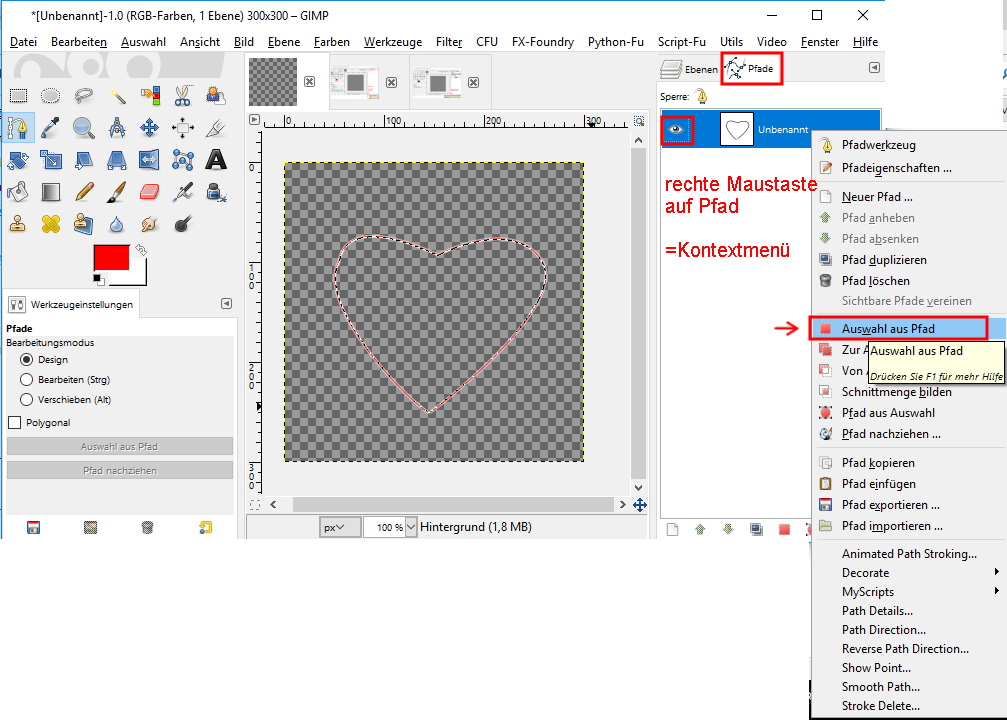Open the zoom percentage dropdown arrow
This screenshot has height=720, width=1007.
click(x=411, y=527)
